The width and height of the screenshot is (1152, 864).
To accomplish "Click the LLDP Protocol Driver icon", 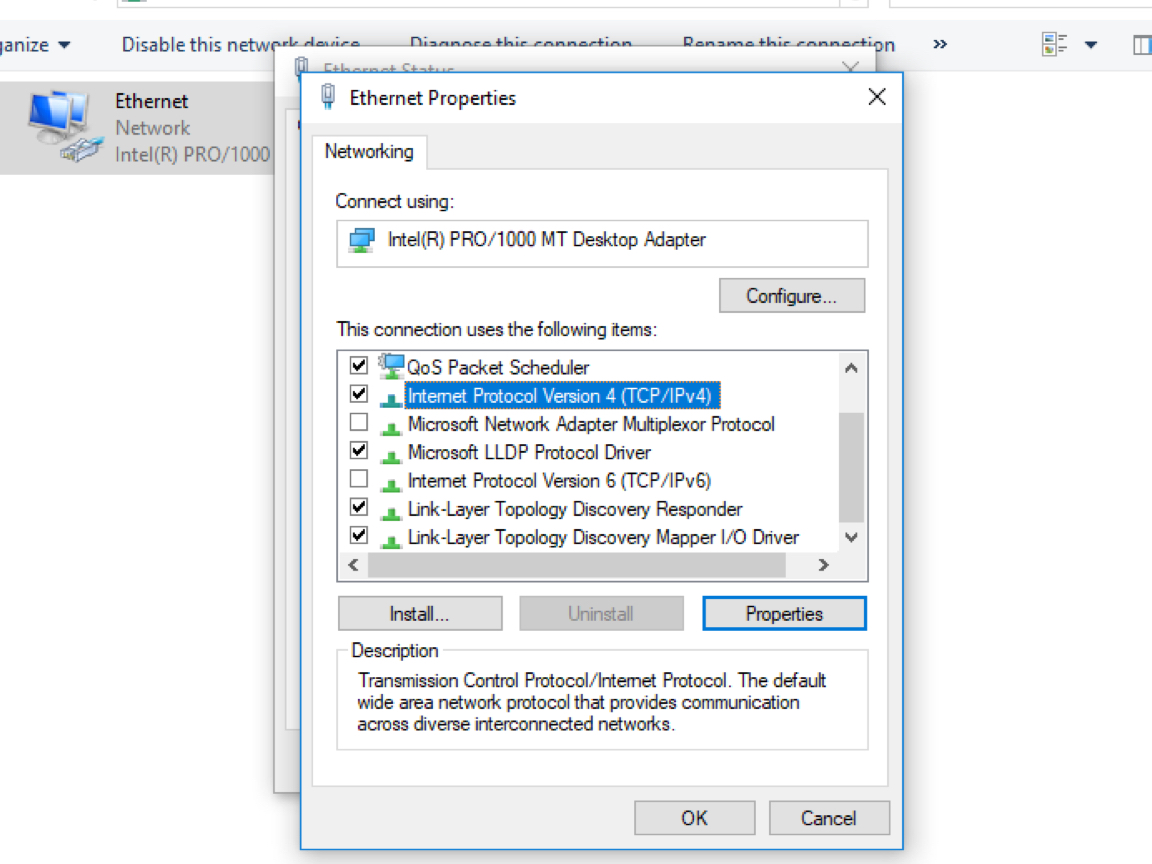I will coord(391,456).
